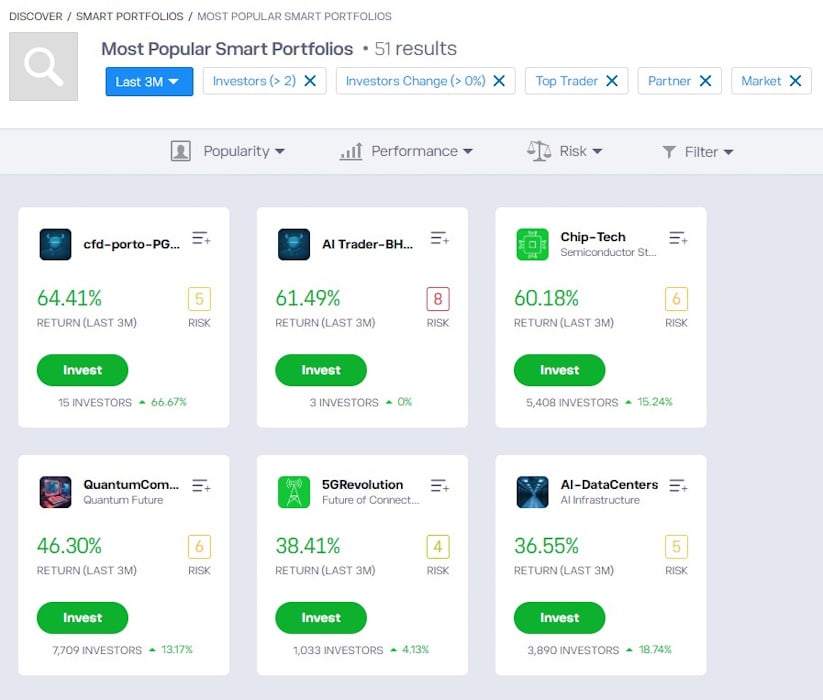This screenshot has height=700, width=823.
Task: Click risk score 6 on QuantumCom
Action: click(x=199, y=547)
